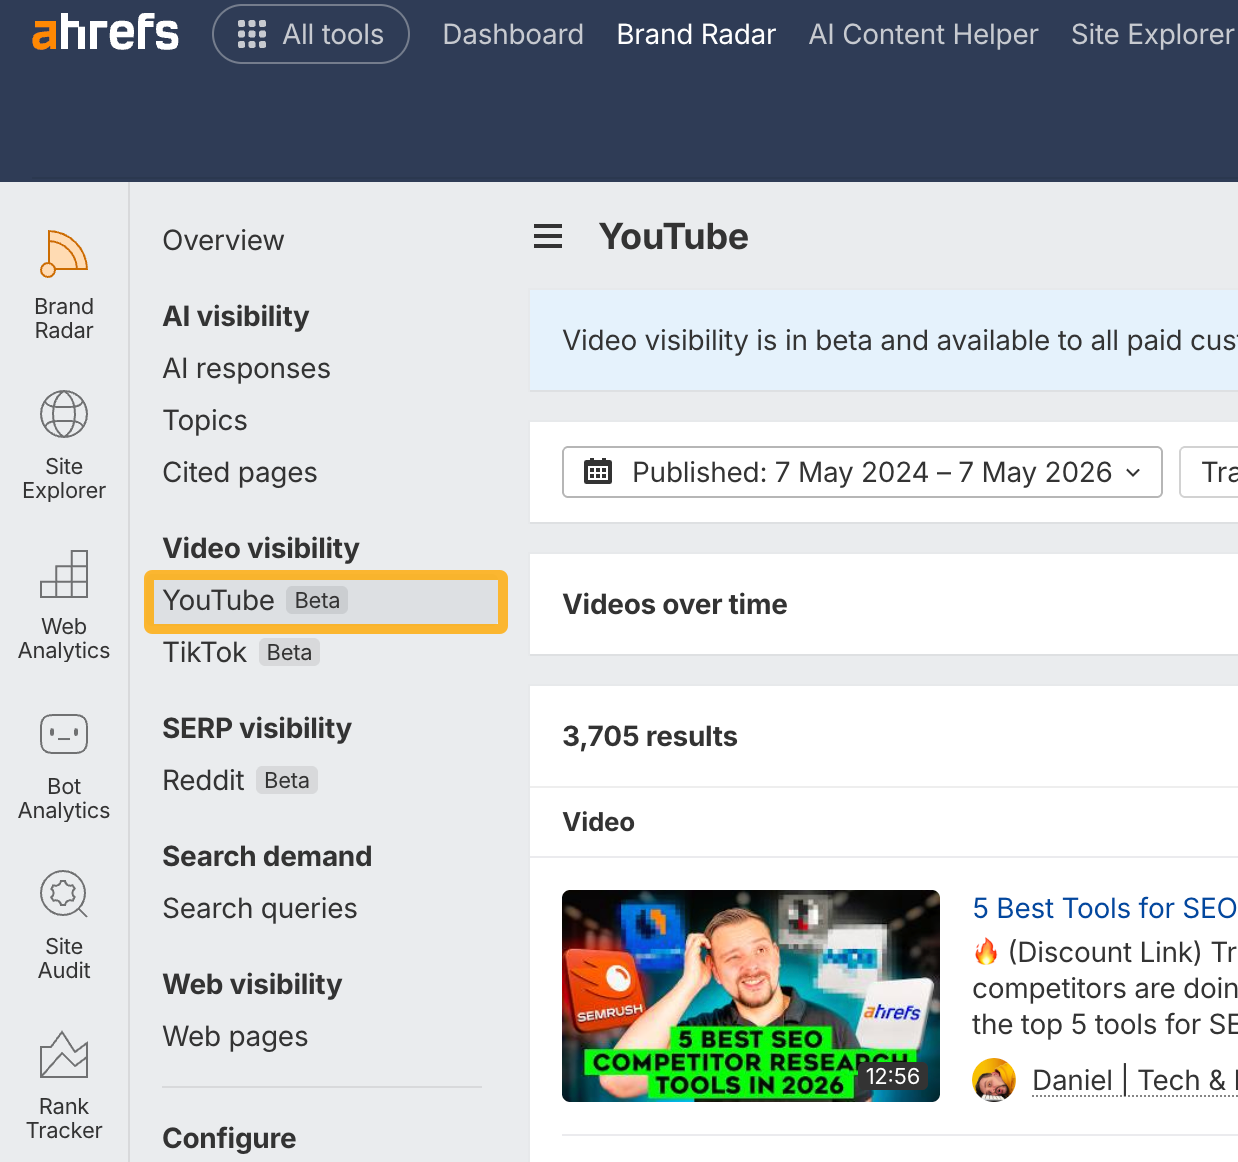This screenshot has height=1162, width=1238.
Task: Open Web pages under Web visibility
Action: tap(235, 1036)
